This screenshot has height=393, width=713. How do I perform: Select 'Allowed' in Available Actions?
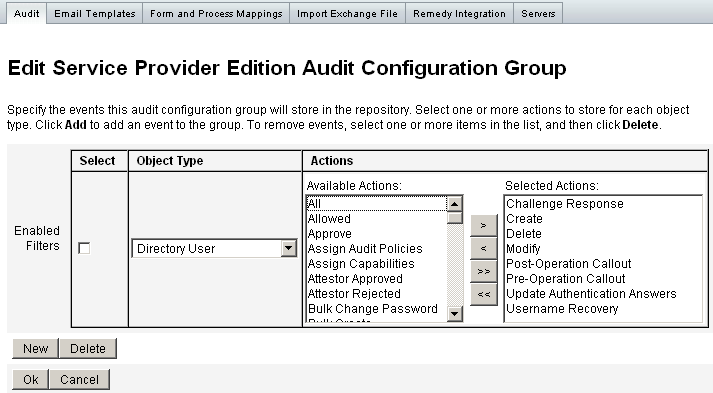click(x=377, y=219)
